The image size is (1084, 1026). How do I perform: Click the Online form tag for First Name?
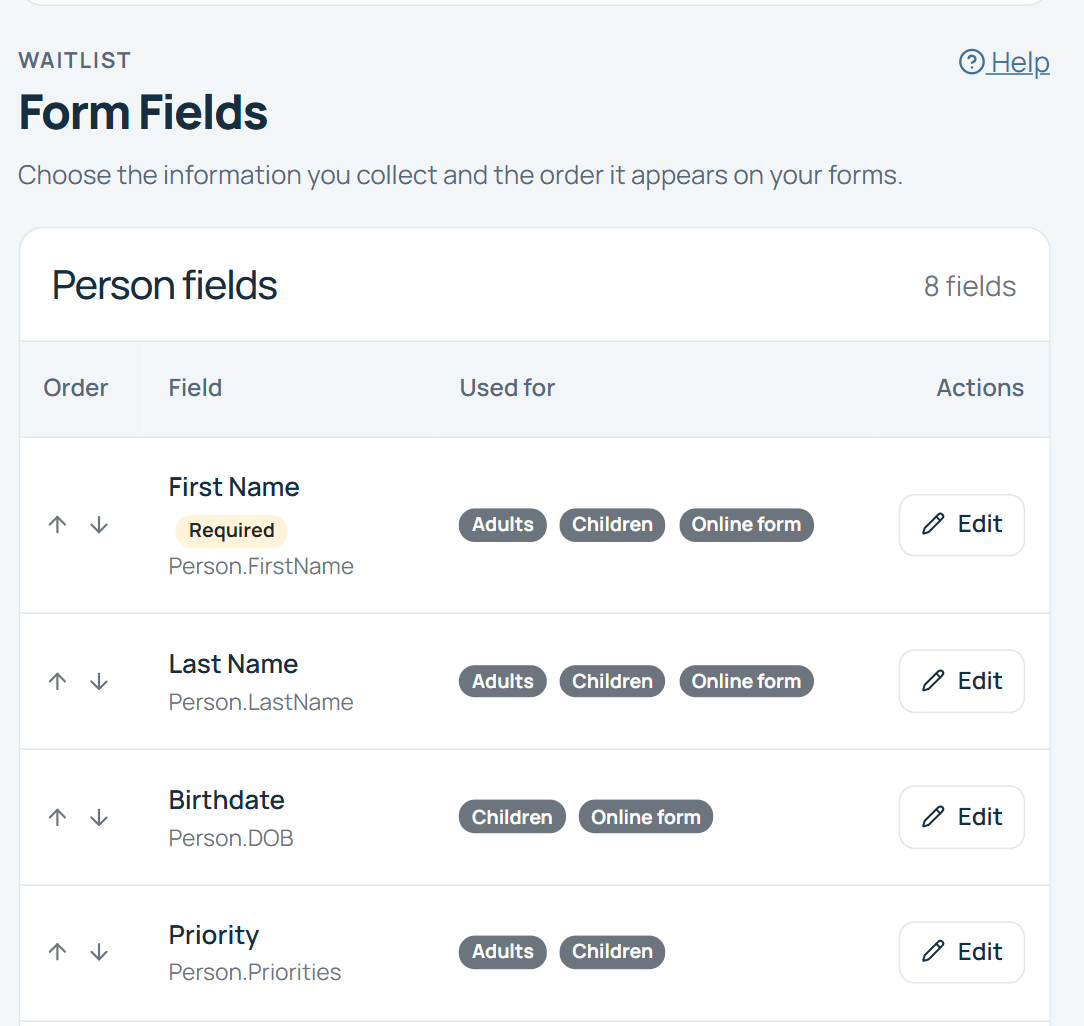coord(747,525)
